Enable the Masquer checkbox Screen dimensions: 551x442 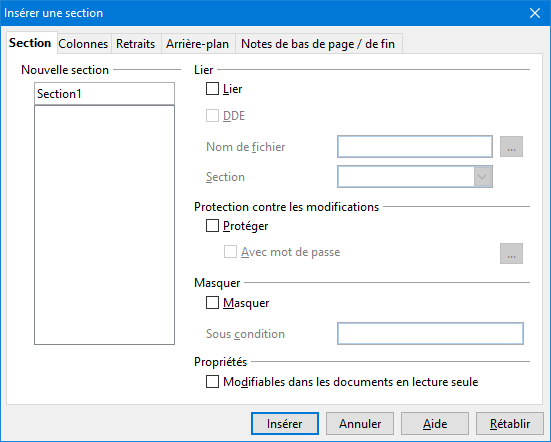212,303
